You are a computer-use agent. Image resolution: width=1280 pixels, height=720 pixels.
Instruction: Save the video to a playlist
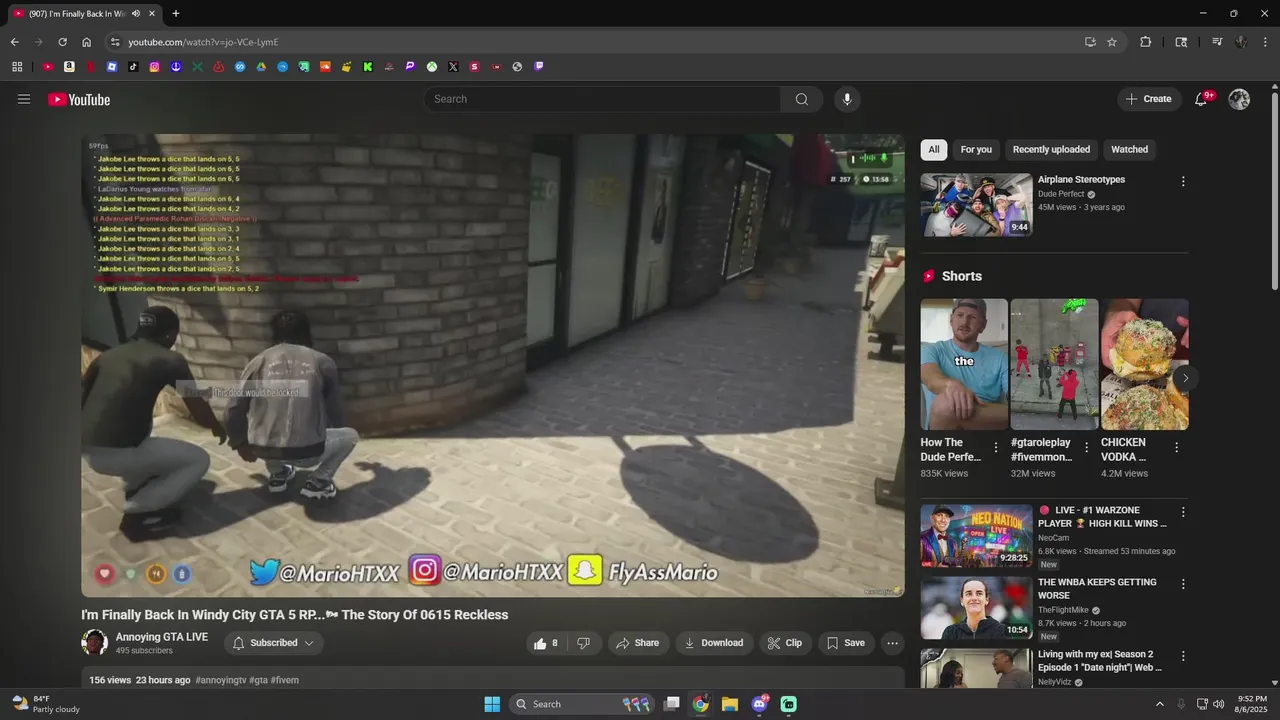844,643
